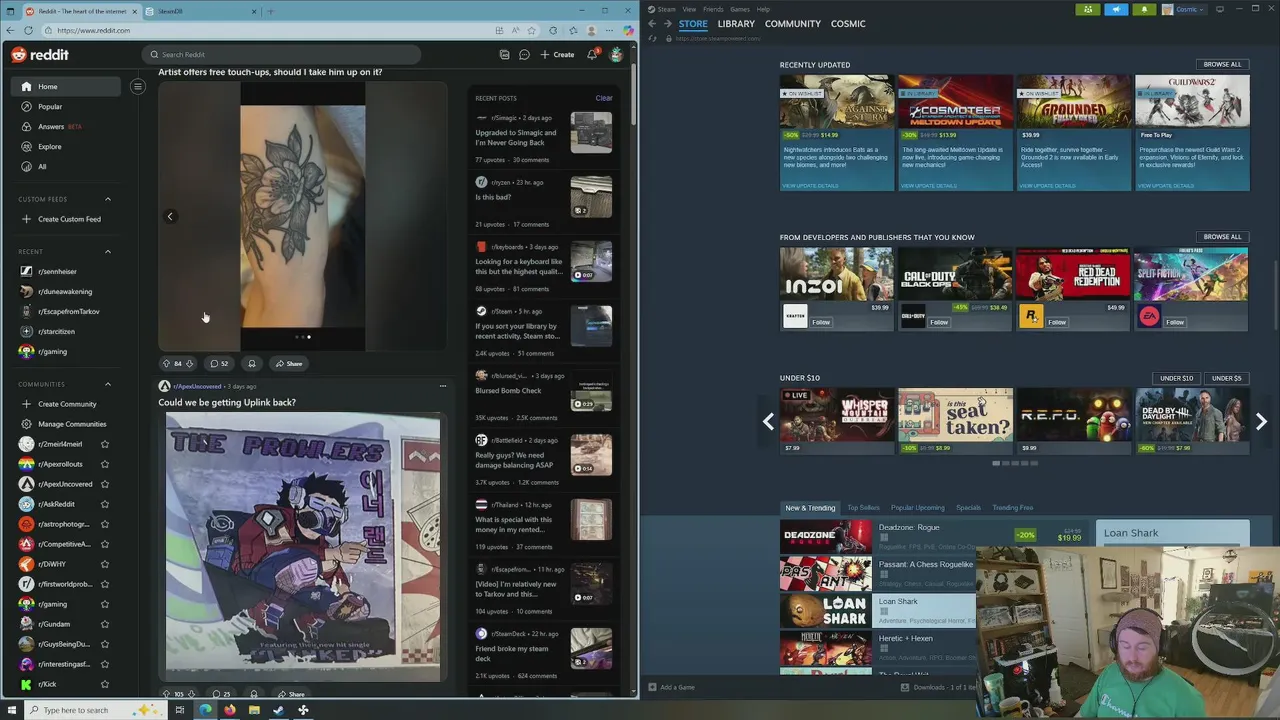Image resolution: width=1280 pixels, height=720 pixels.
Task: Click the Reddit ads icon near chat
Action: coord(504,55)
